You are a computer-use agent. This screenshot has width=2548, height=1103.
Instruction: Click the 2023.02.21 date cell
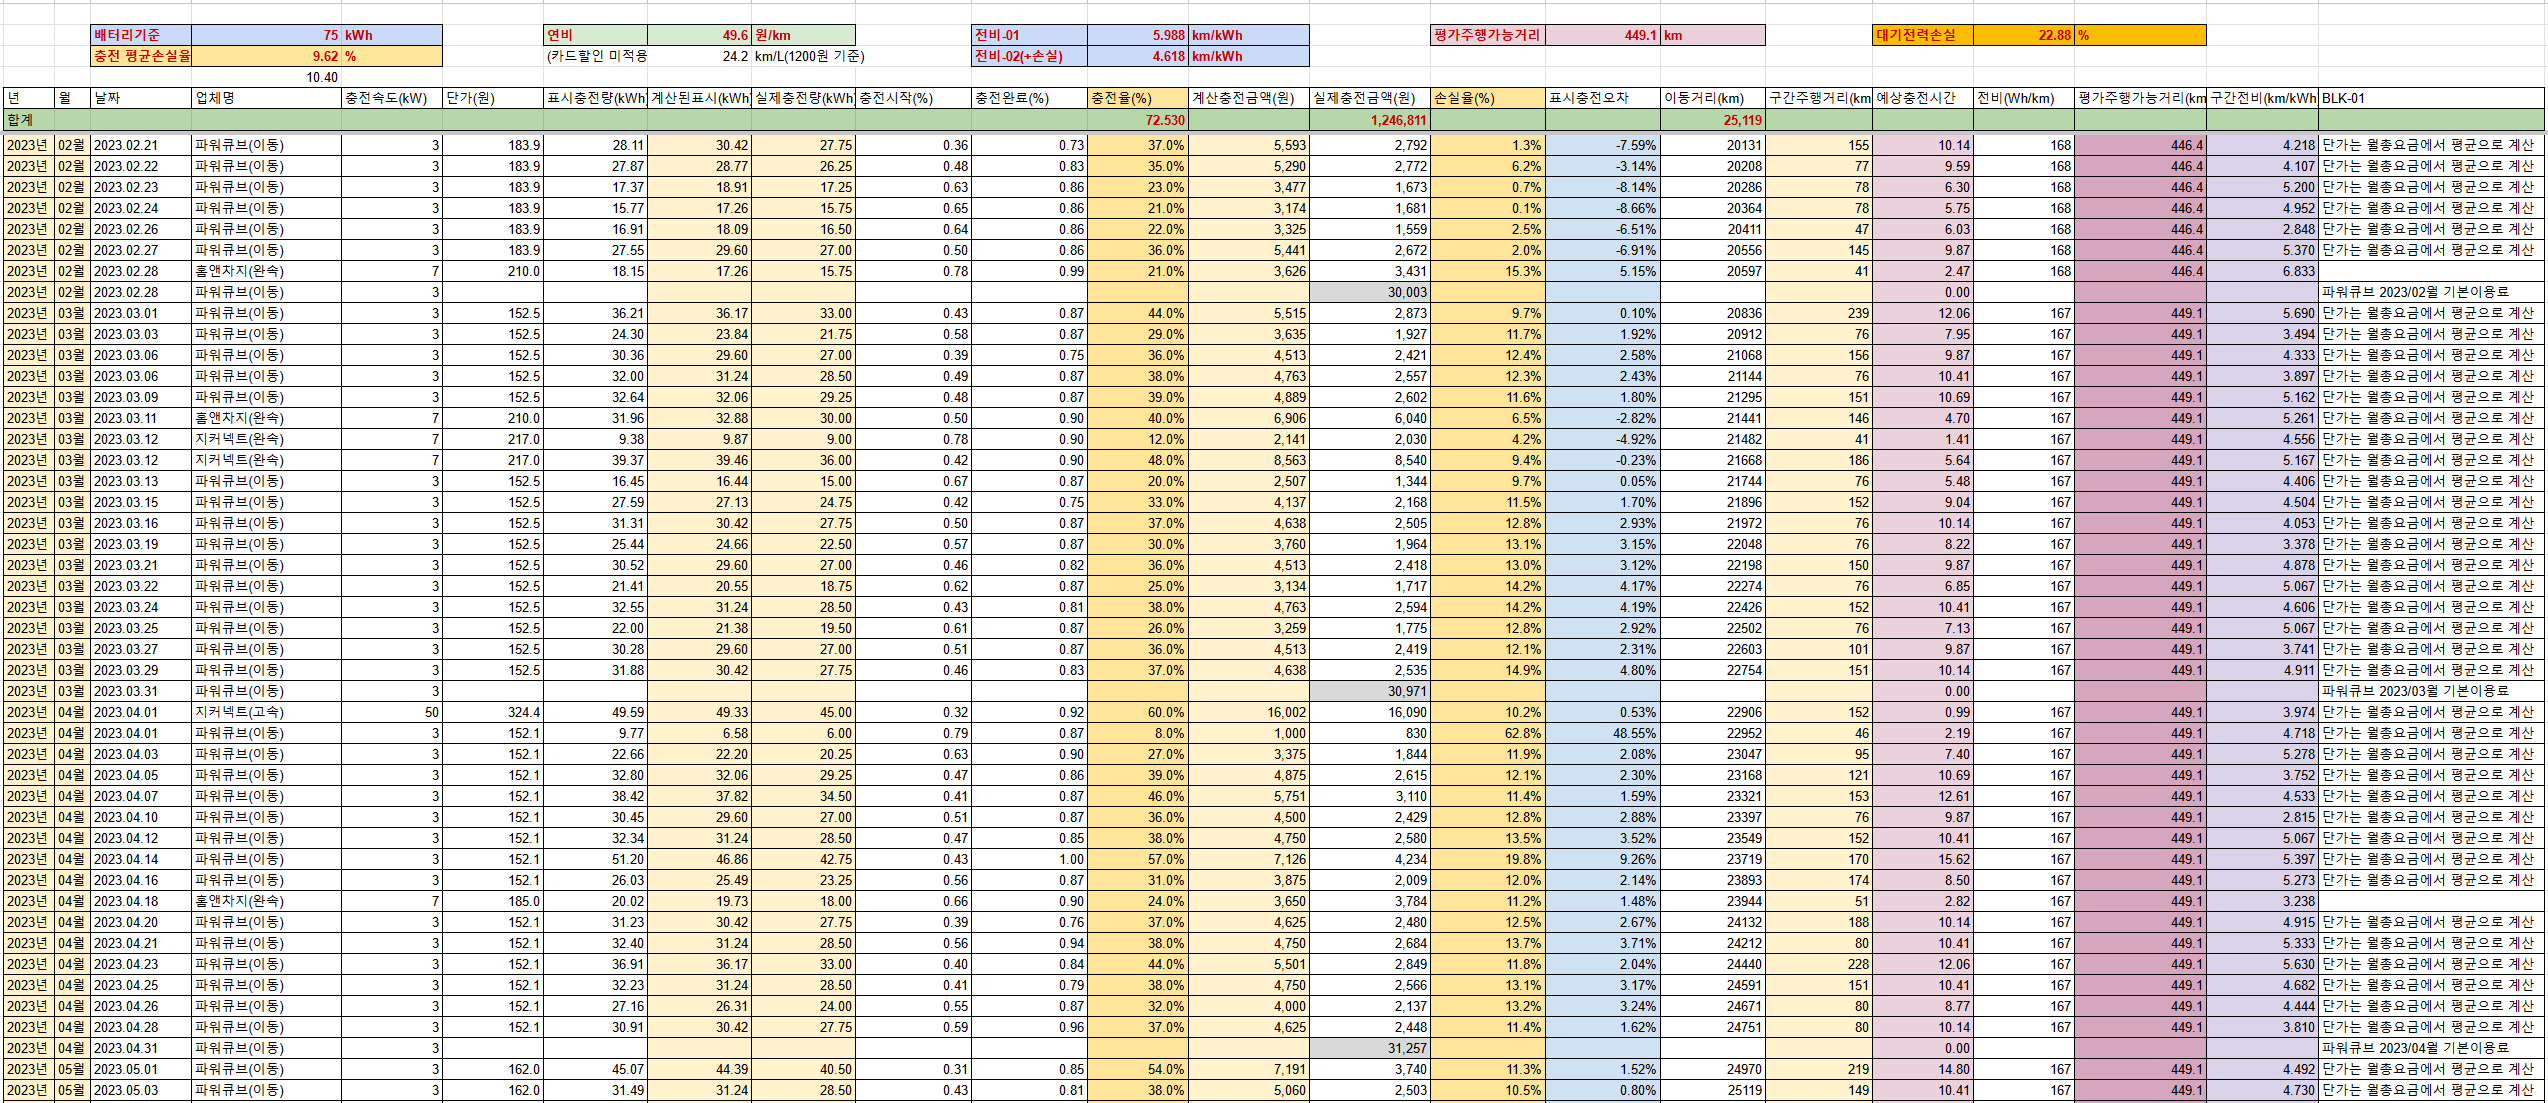pos(140,145)
